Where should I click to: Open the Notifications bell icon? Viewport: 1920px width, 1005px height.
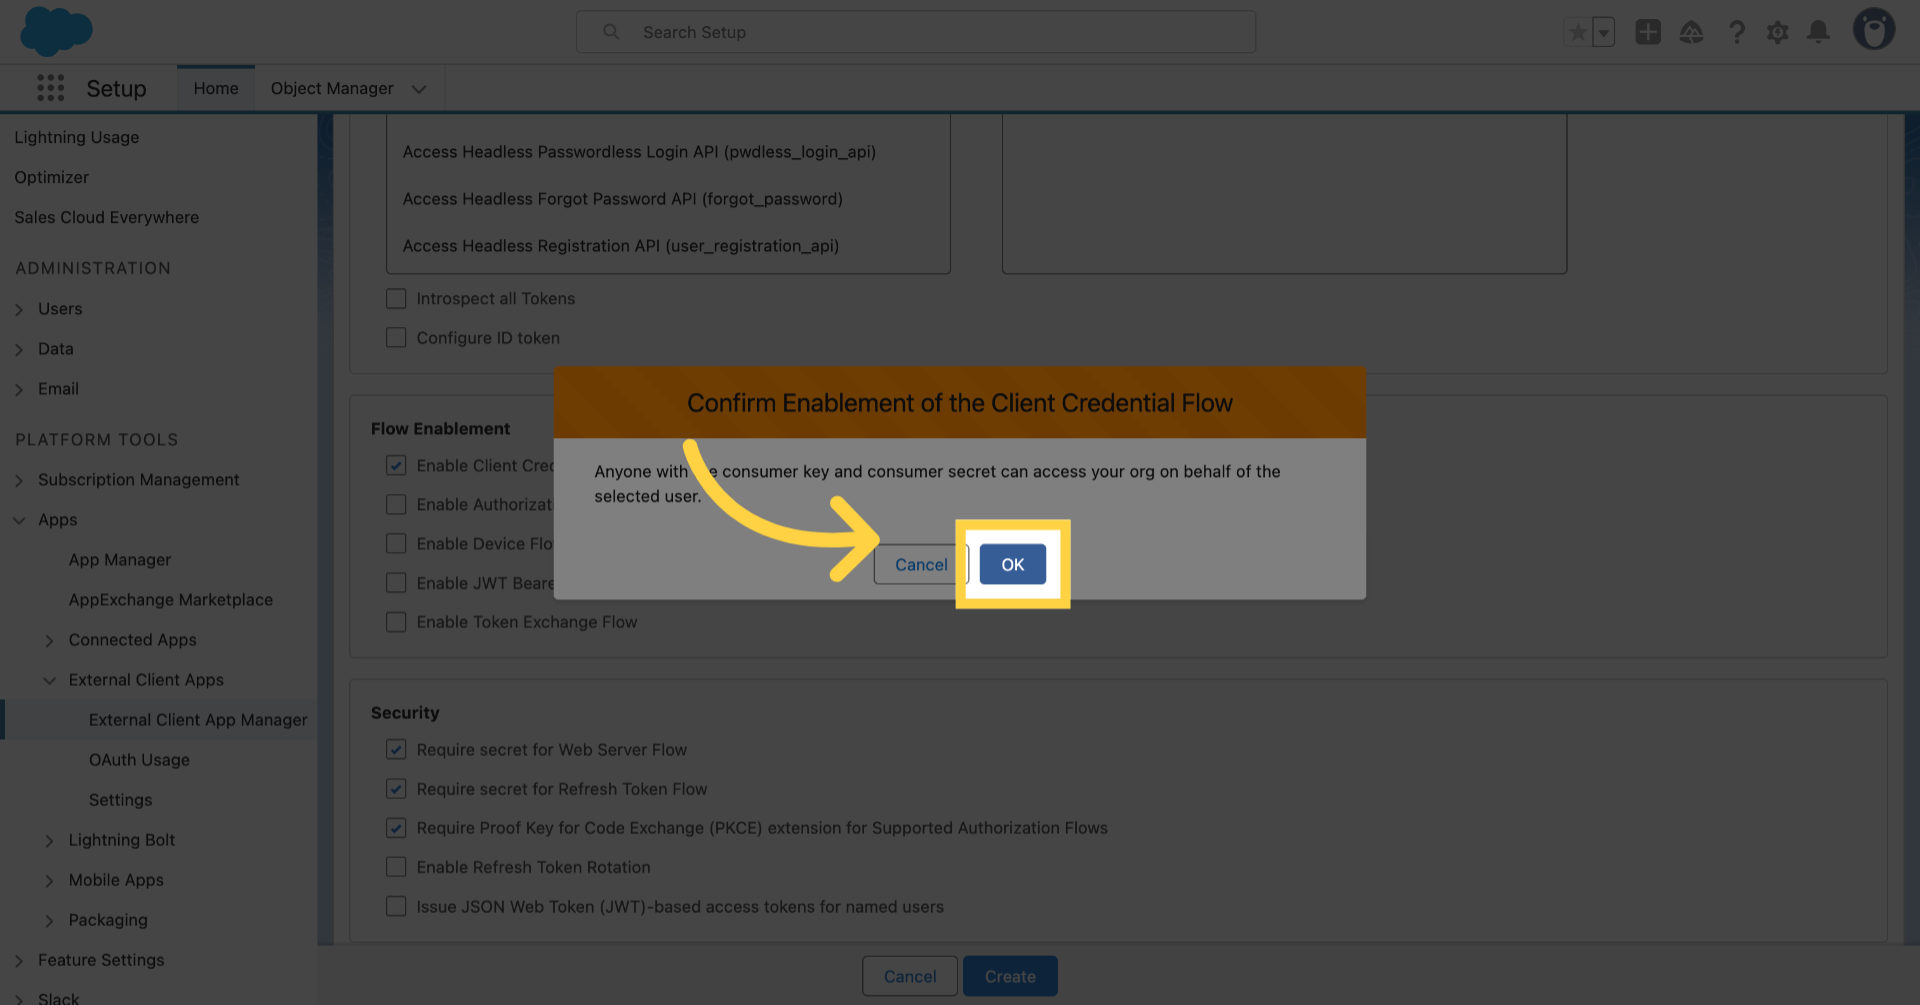click(1819, 32)
